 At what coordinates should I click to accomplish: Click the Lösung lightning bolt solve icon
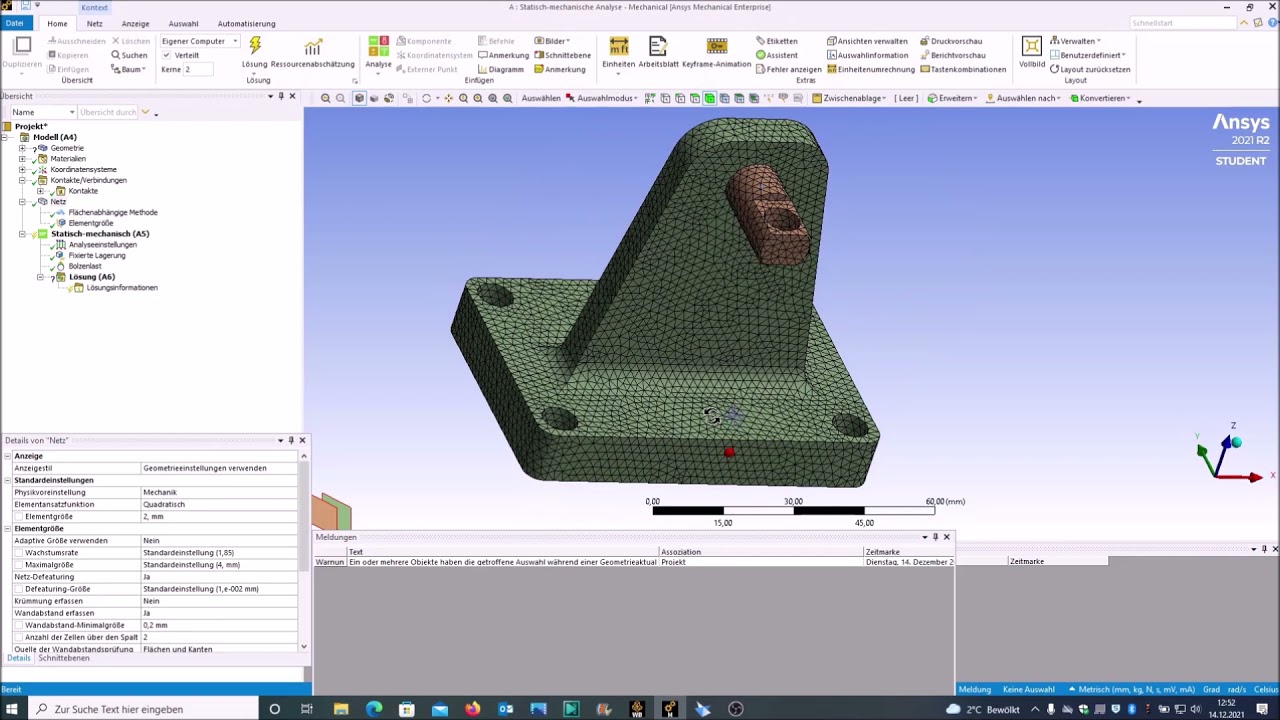point(255,46)
